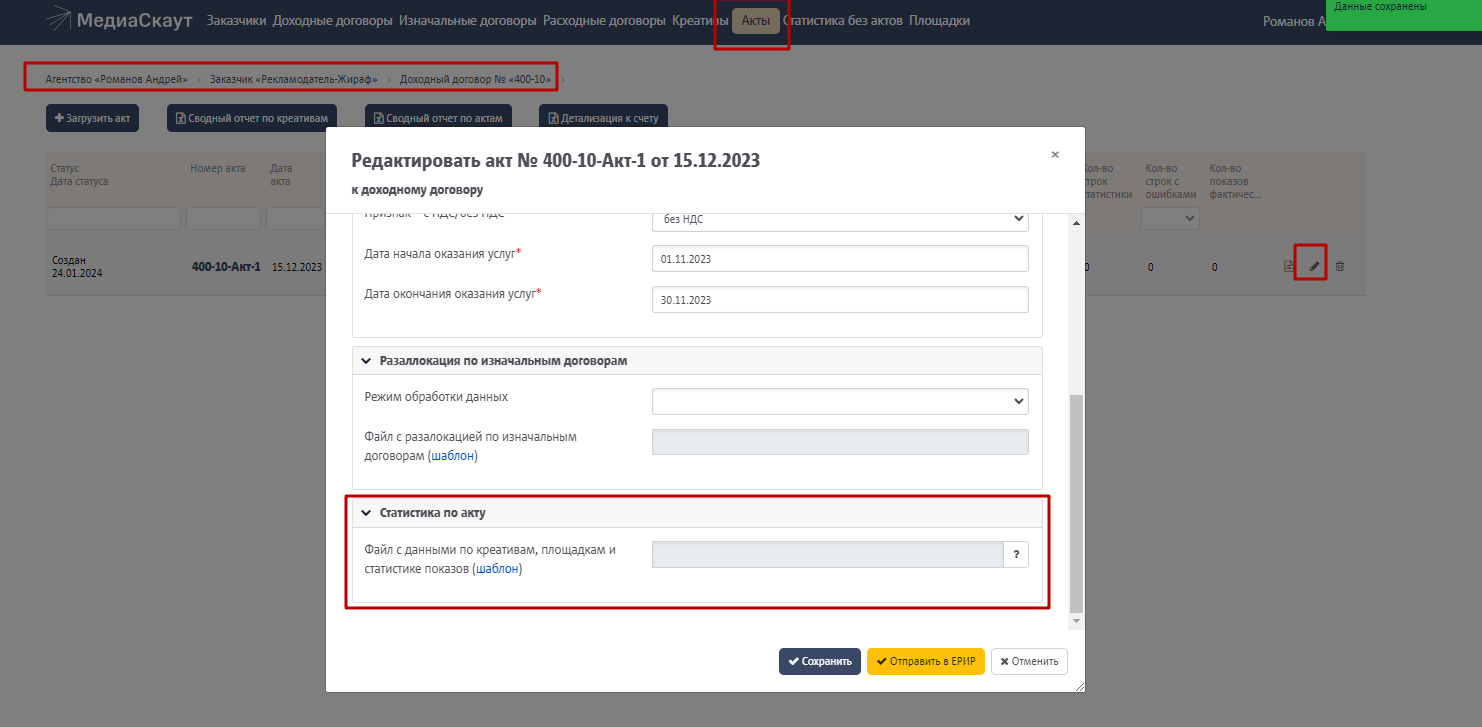
Task: Click the question mark help button
Action: [1015, 555]
